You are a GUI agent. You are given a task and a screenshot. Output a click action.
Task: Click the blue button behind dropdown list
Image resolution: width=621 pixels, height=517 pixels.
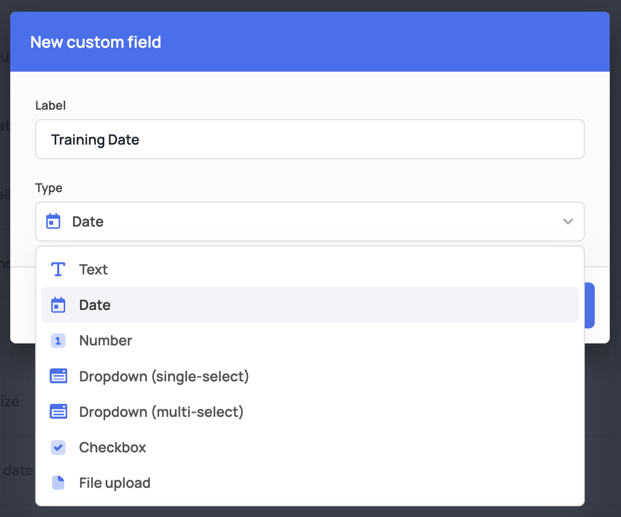point(589,305)
